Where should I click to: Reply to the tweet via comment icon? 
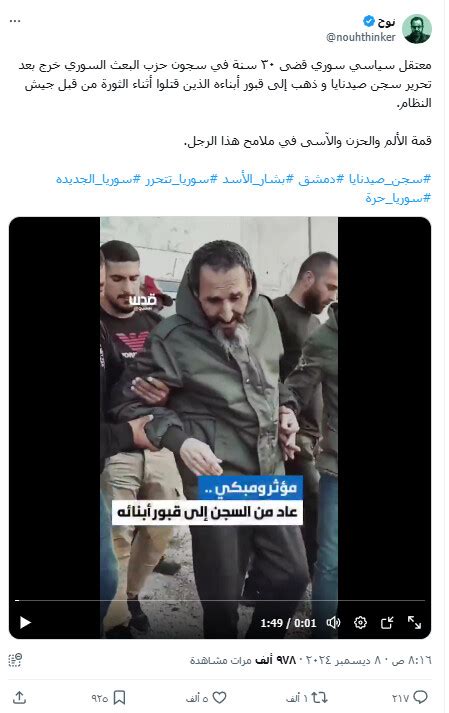[x=421, y=698]
